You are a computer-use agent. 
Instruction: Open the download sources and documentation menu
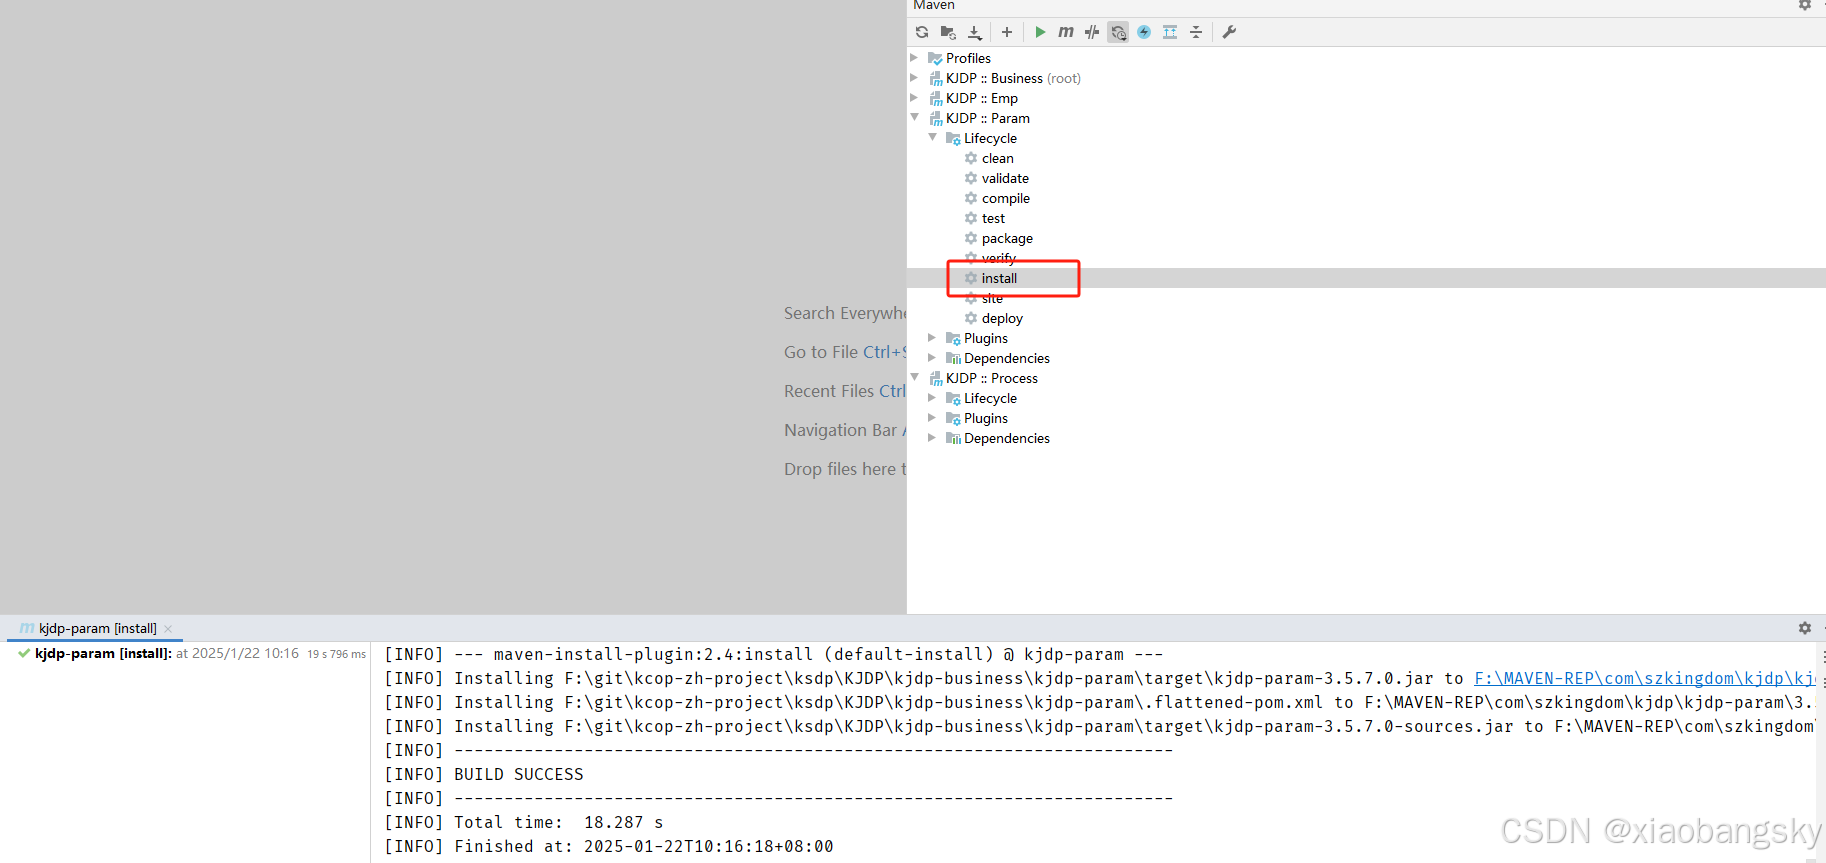tap(975, 32)
